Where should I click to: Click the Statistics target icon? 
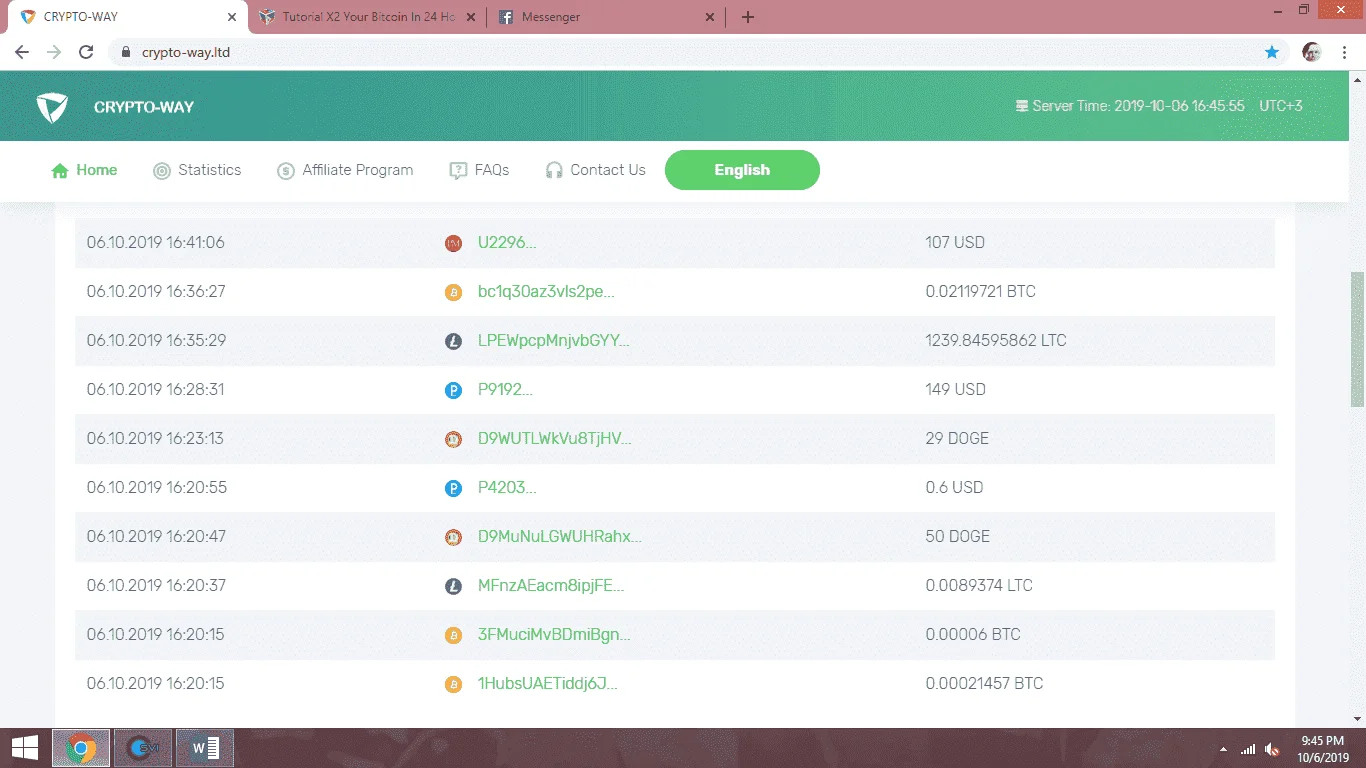(x=162, y=171)
